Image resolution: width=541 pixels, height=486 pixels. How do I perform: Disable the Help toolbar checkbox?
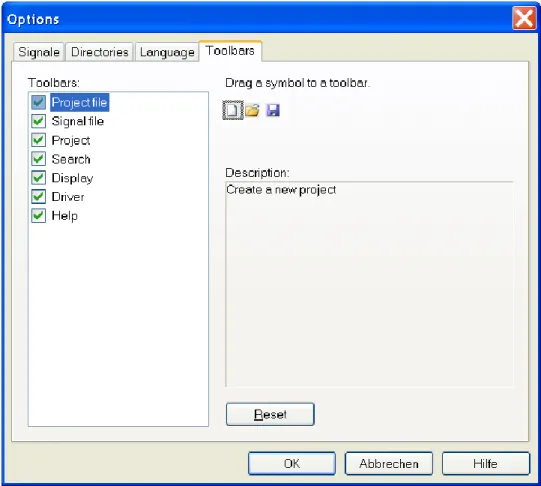[x=38, y=216]
